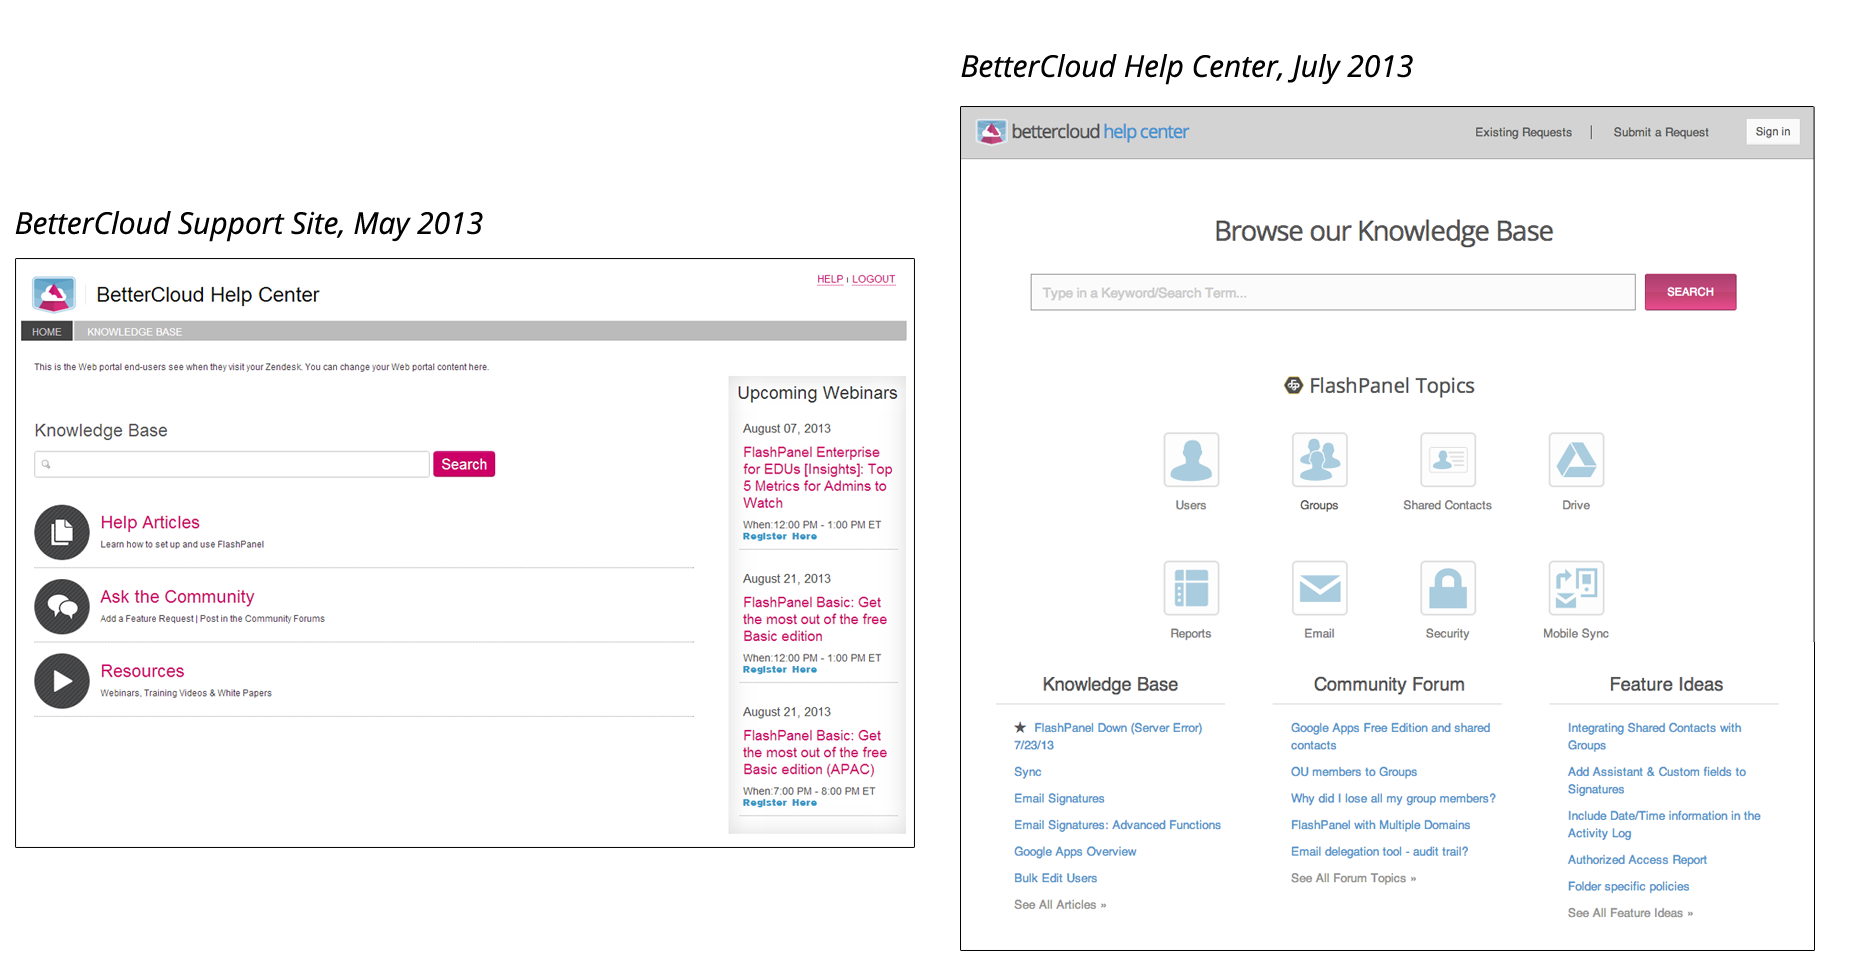Viewport: 1850px width, 976px height.
Task: Click See All Forum Topics link
Action: click(x=1353, y=878)
